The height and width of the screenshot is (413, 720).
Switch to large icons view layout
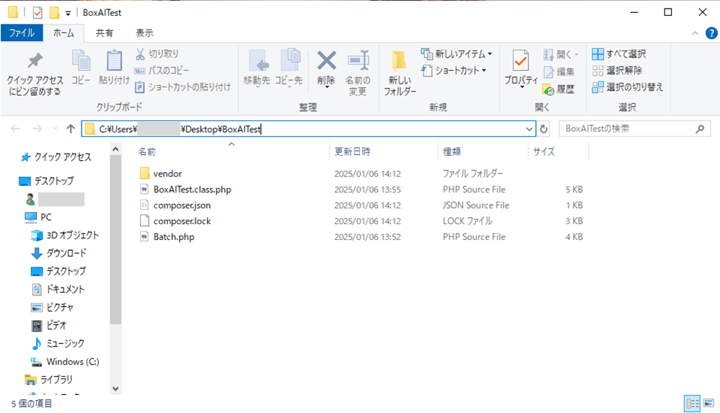pos(708,403)
